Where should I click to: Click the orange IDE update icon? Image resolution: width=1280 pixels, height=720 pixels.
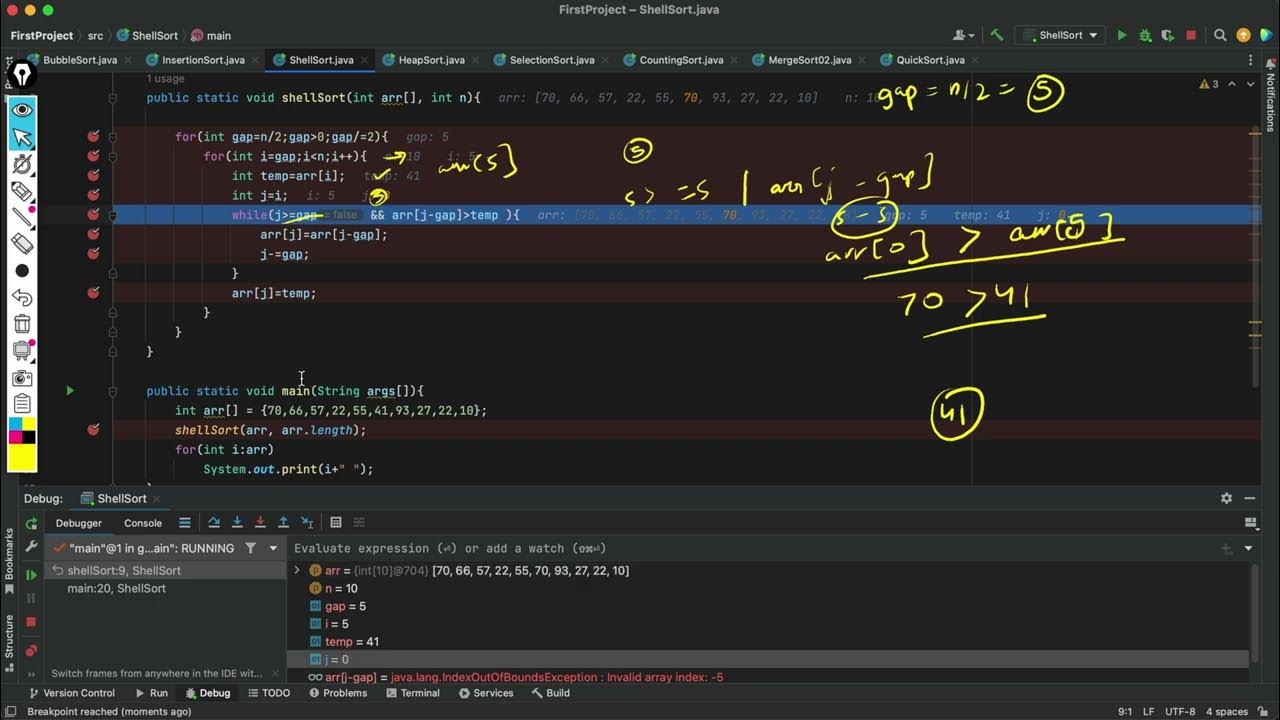(x=1243, y=35)
